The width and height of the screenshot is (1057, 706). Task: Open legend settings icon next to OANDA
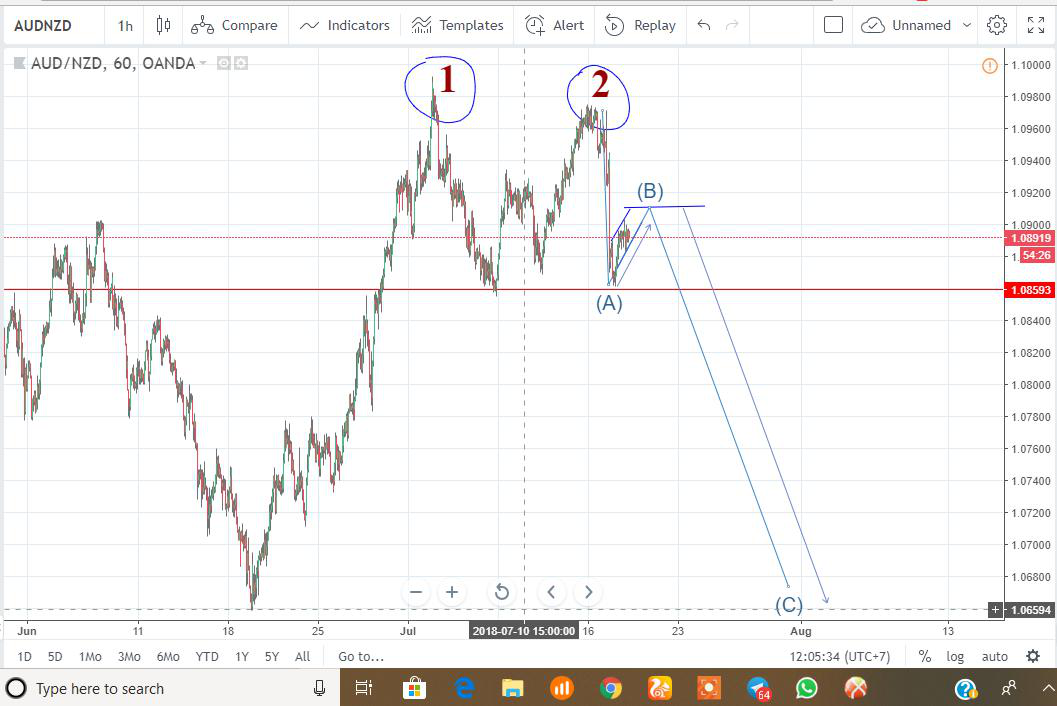tap(241, 63)
